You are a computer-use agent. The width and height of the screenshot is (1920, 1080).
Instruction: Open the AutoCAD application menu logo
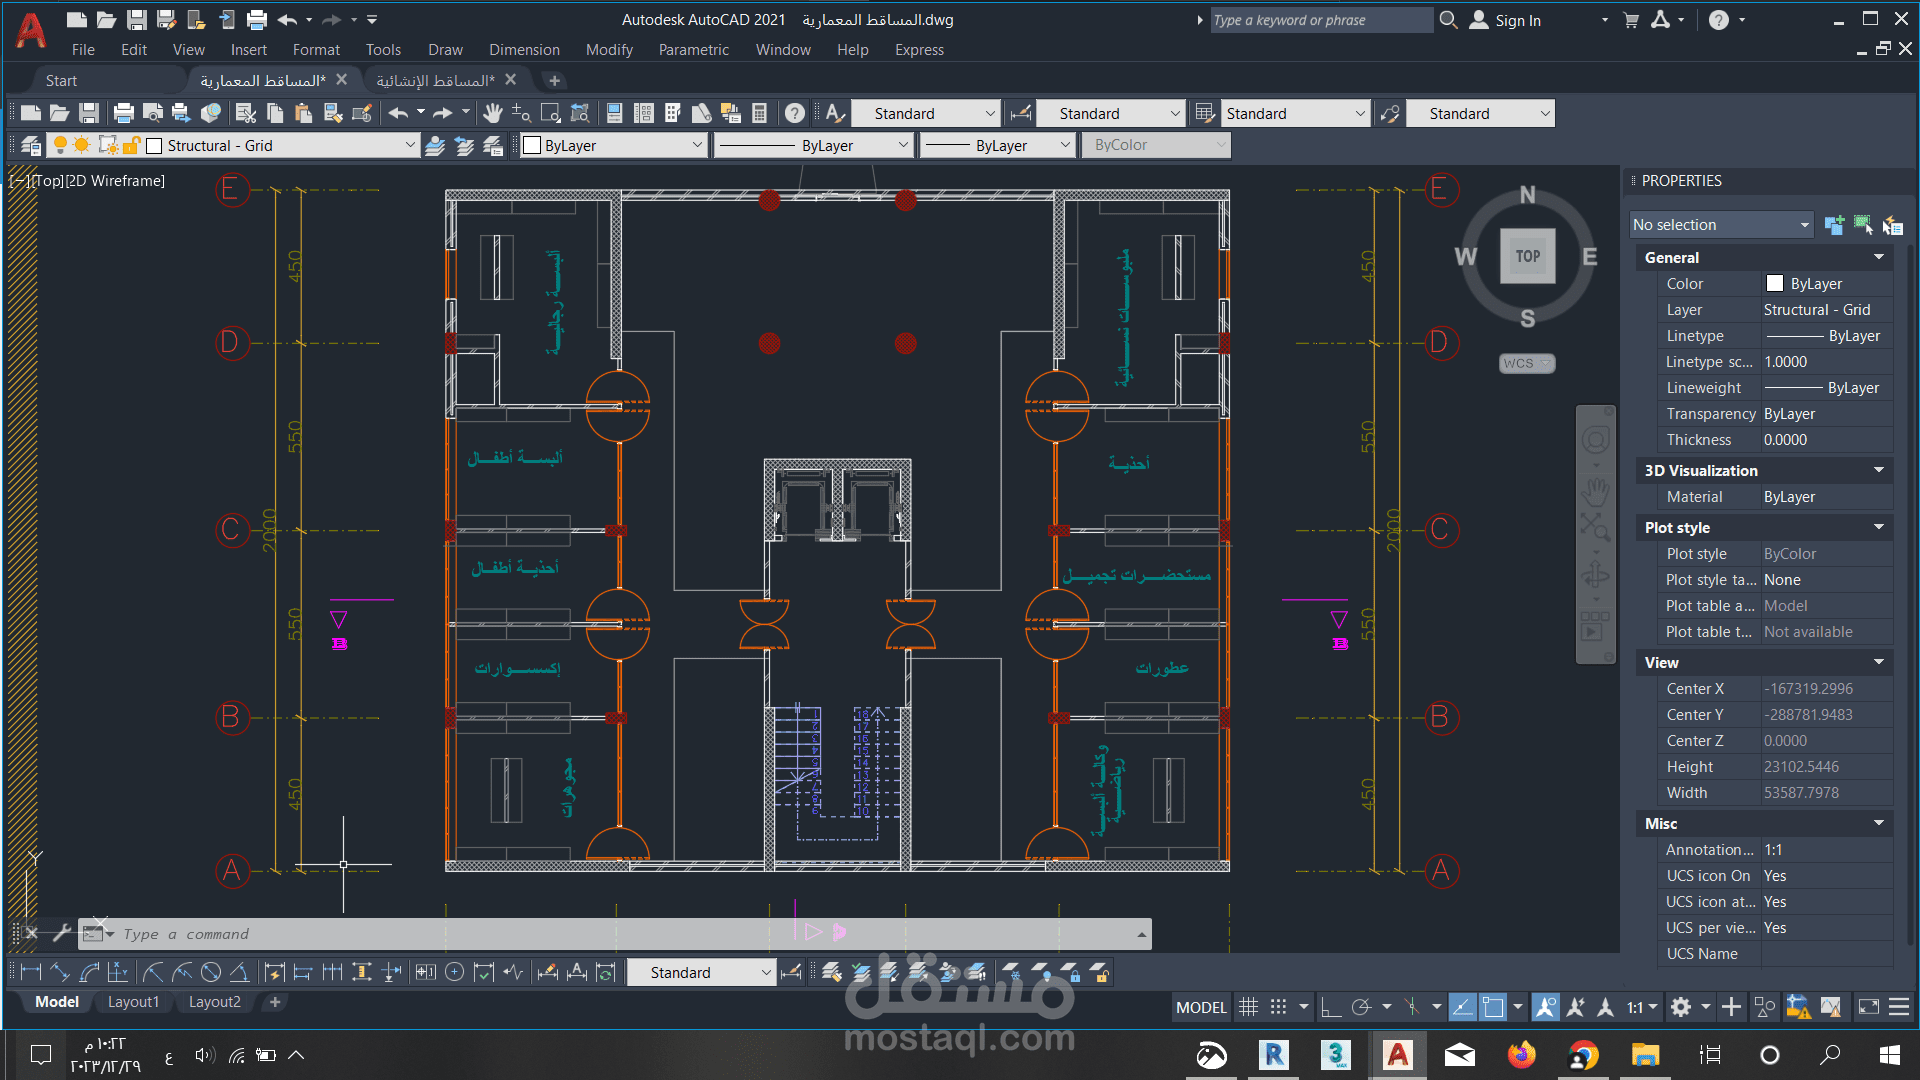pyautogui.click(x=31, y=30)
